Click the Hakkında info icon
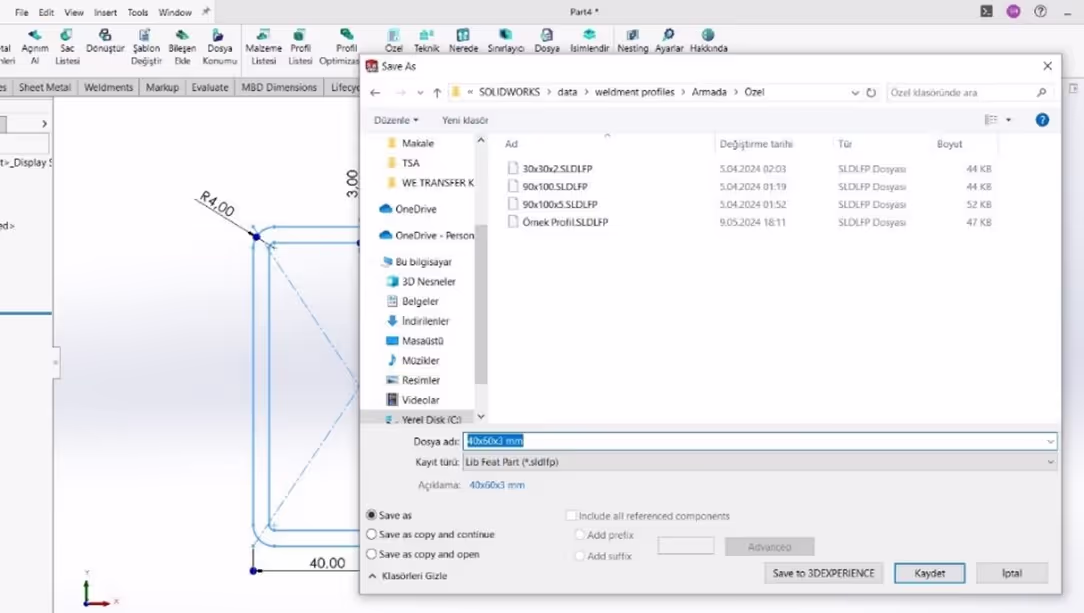This screenshot has height=613, width=1084. [x=709, y=41]
